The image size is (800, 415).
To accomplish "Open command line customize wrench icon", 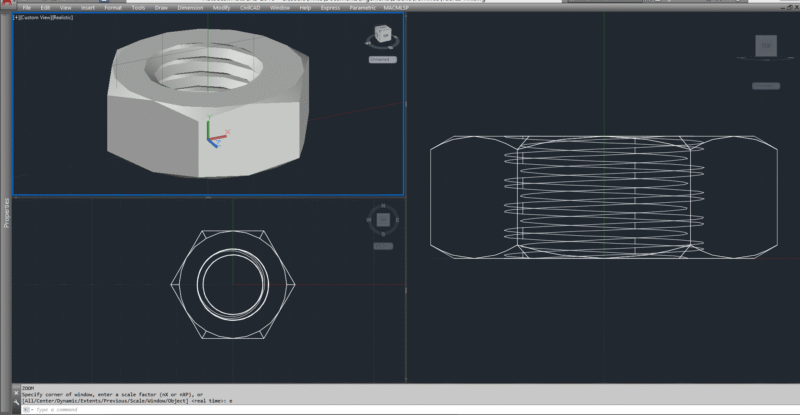I will pos(16,402).
